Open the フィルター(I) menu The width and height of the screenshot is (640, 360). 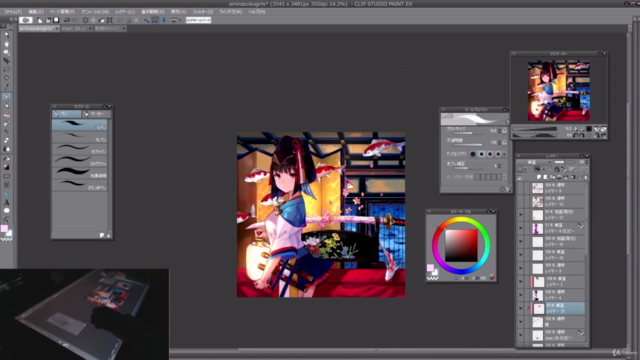click(203, 12)
